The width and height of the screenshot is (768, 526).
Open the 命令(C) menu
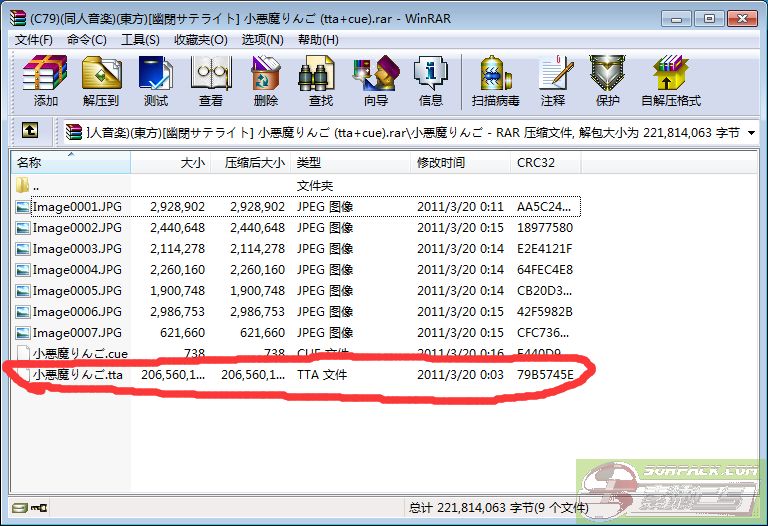[87, 40]
